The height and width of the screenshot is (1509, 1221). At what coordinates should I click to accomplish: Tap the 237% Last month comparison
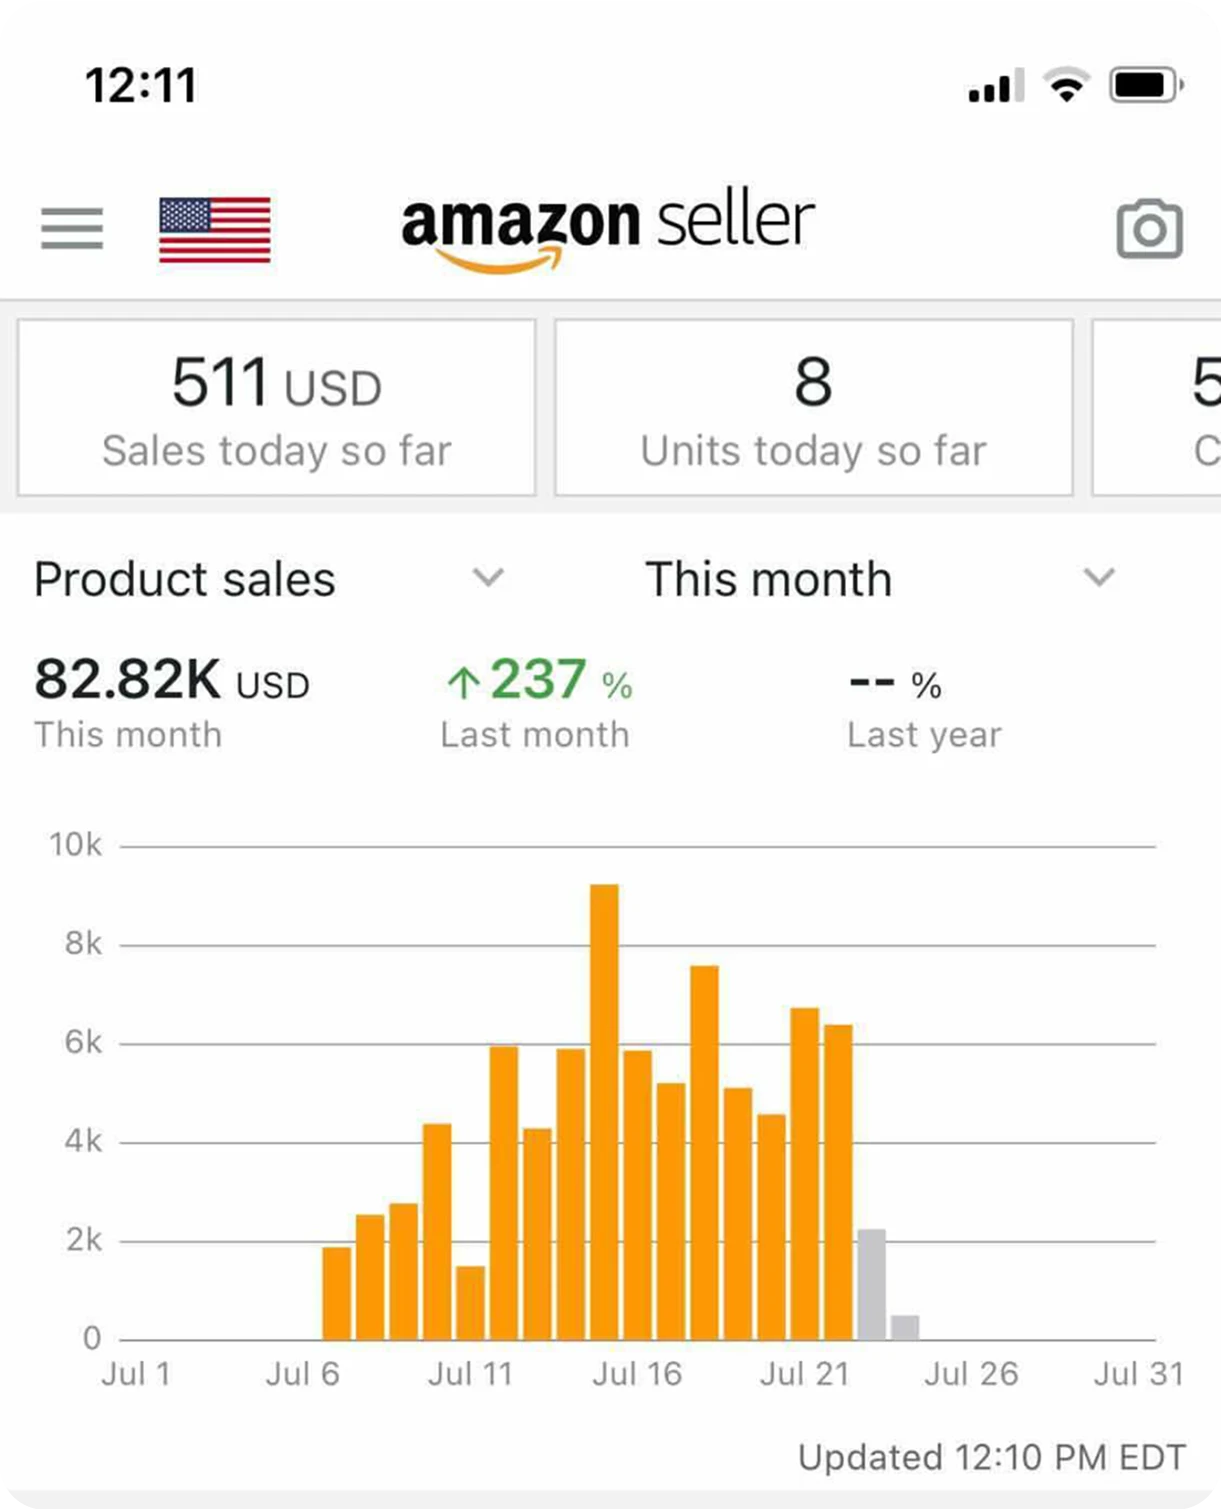tap(537, 700)
